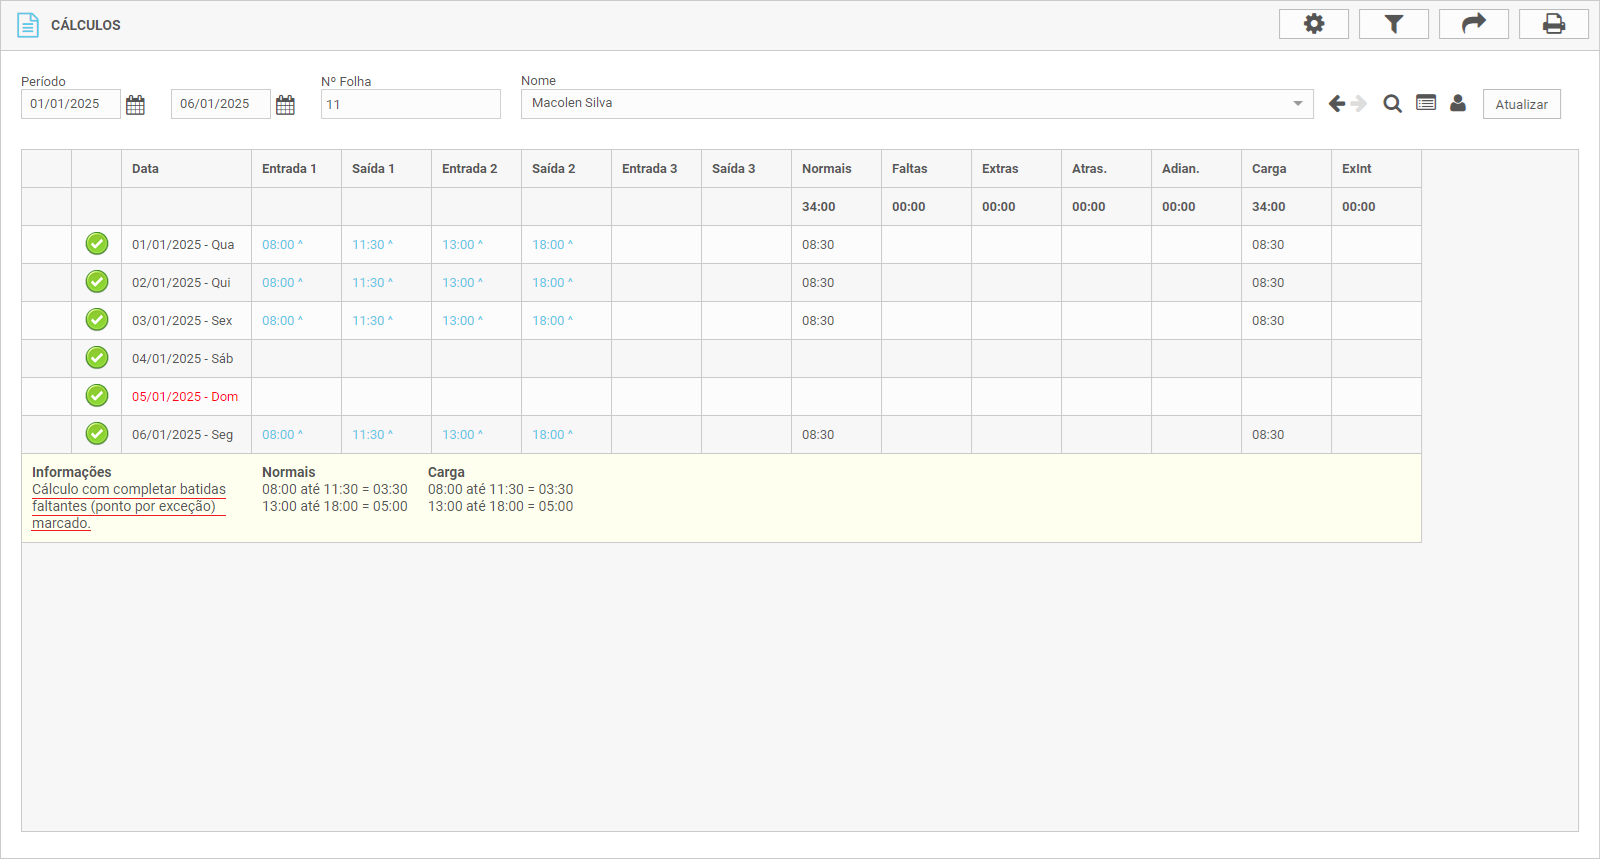Open calendar for period start date

(x=136, y=105)
